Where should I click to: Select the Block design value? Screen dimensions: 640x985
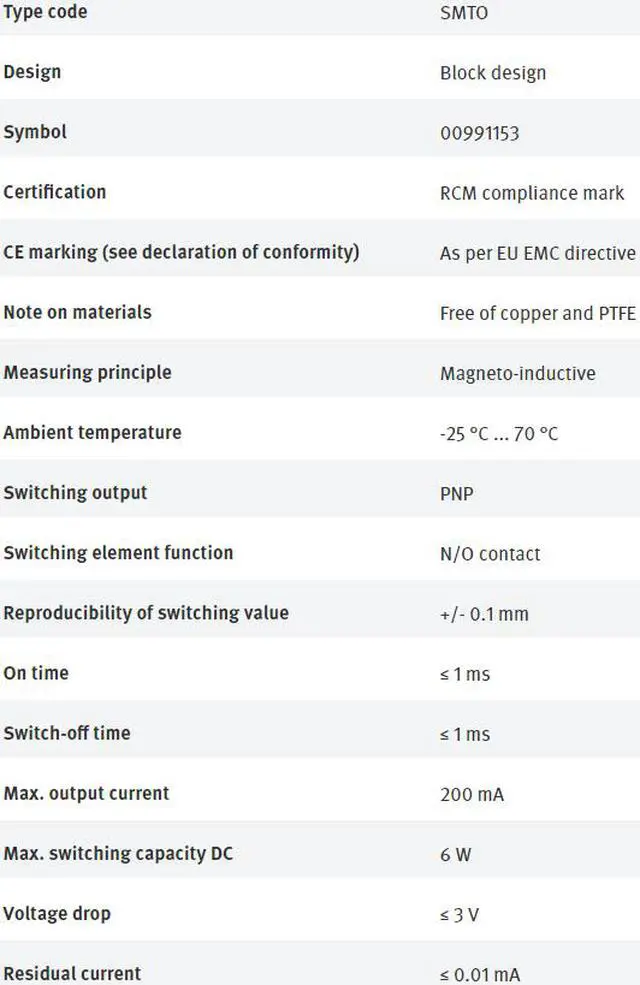click(493, 73)
